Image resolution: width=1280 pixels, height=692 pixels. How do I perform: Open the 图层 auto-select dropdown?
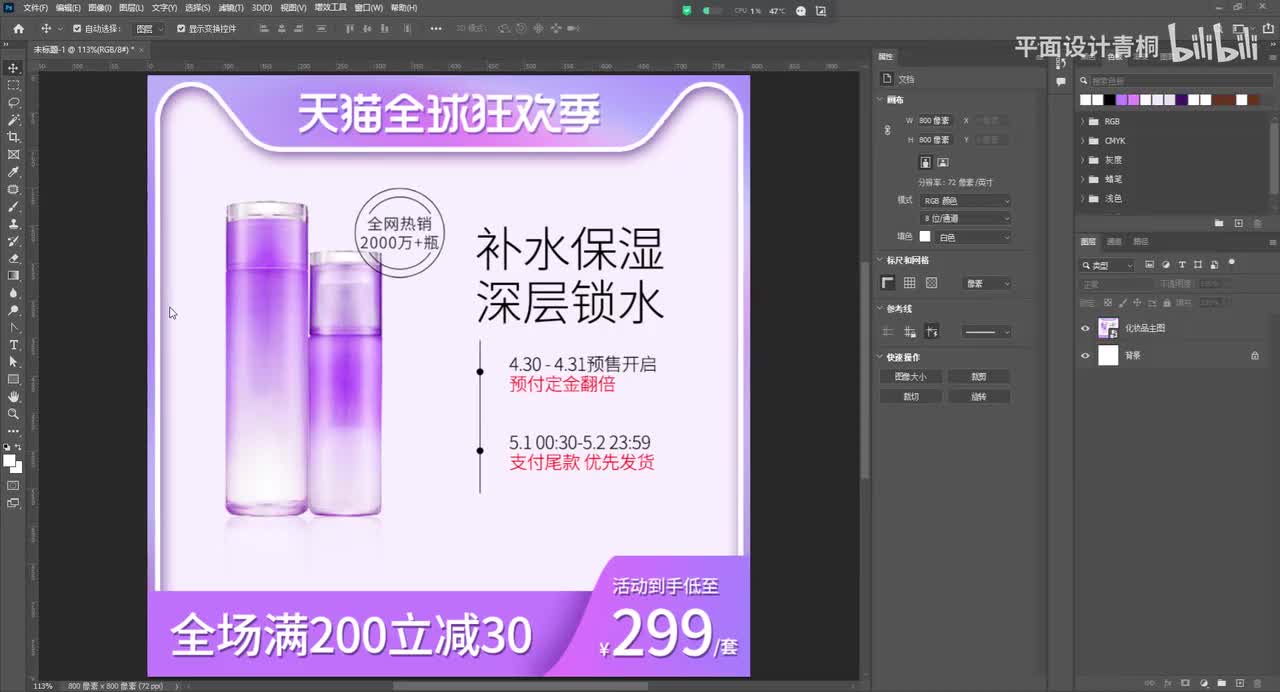[149, 29]
